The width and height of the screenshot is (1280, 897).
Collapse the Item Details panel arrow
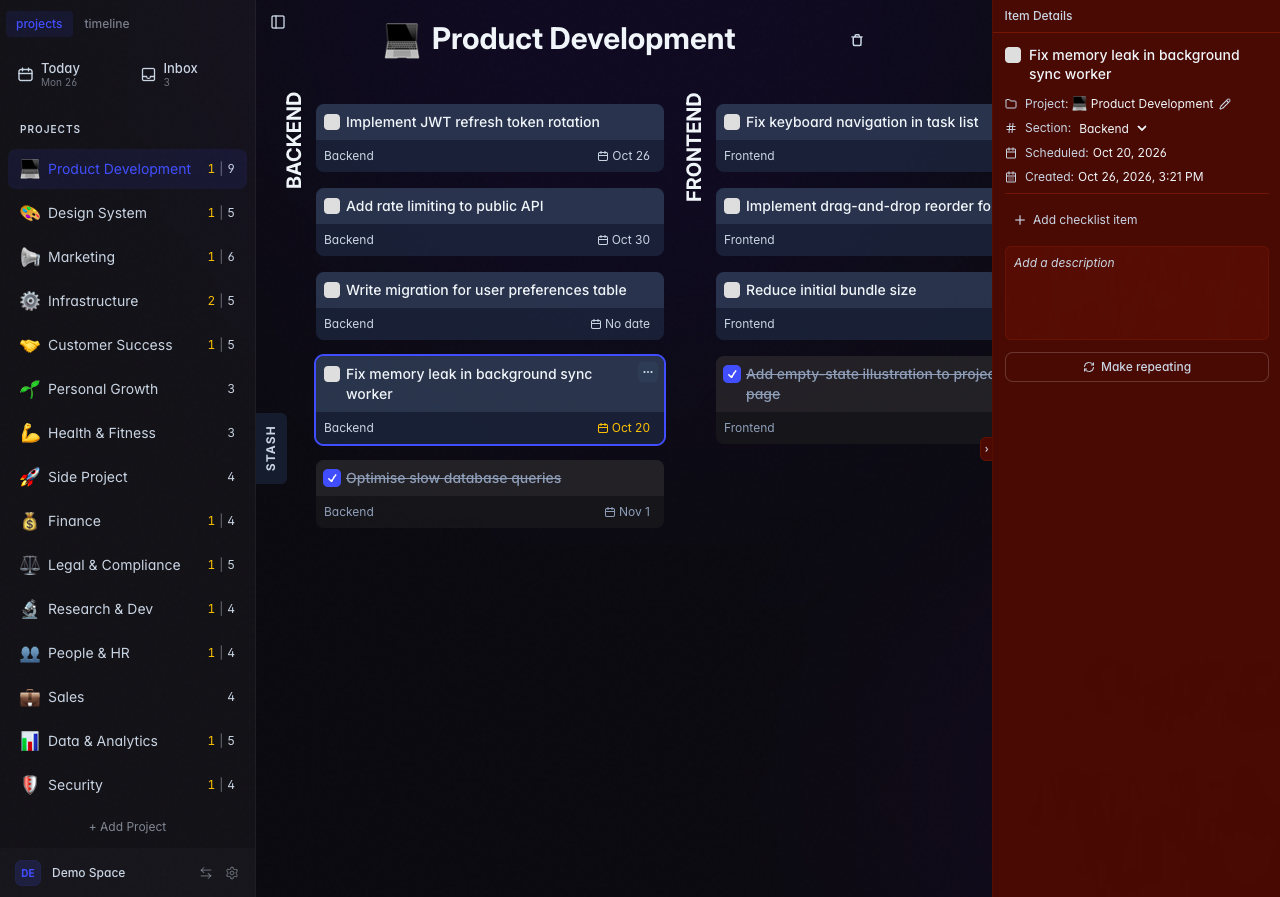(x=986, y=449)
